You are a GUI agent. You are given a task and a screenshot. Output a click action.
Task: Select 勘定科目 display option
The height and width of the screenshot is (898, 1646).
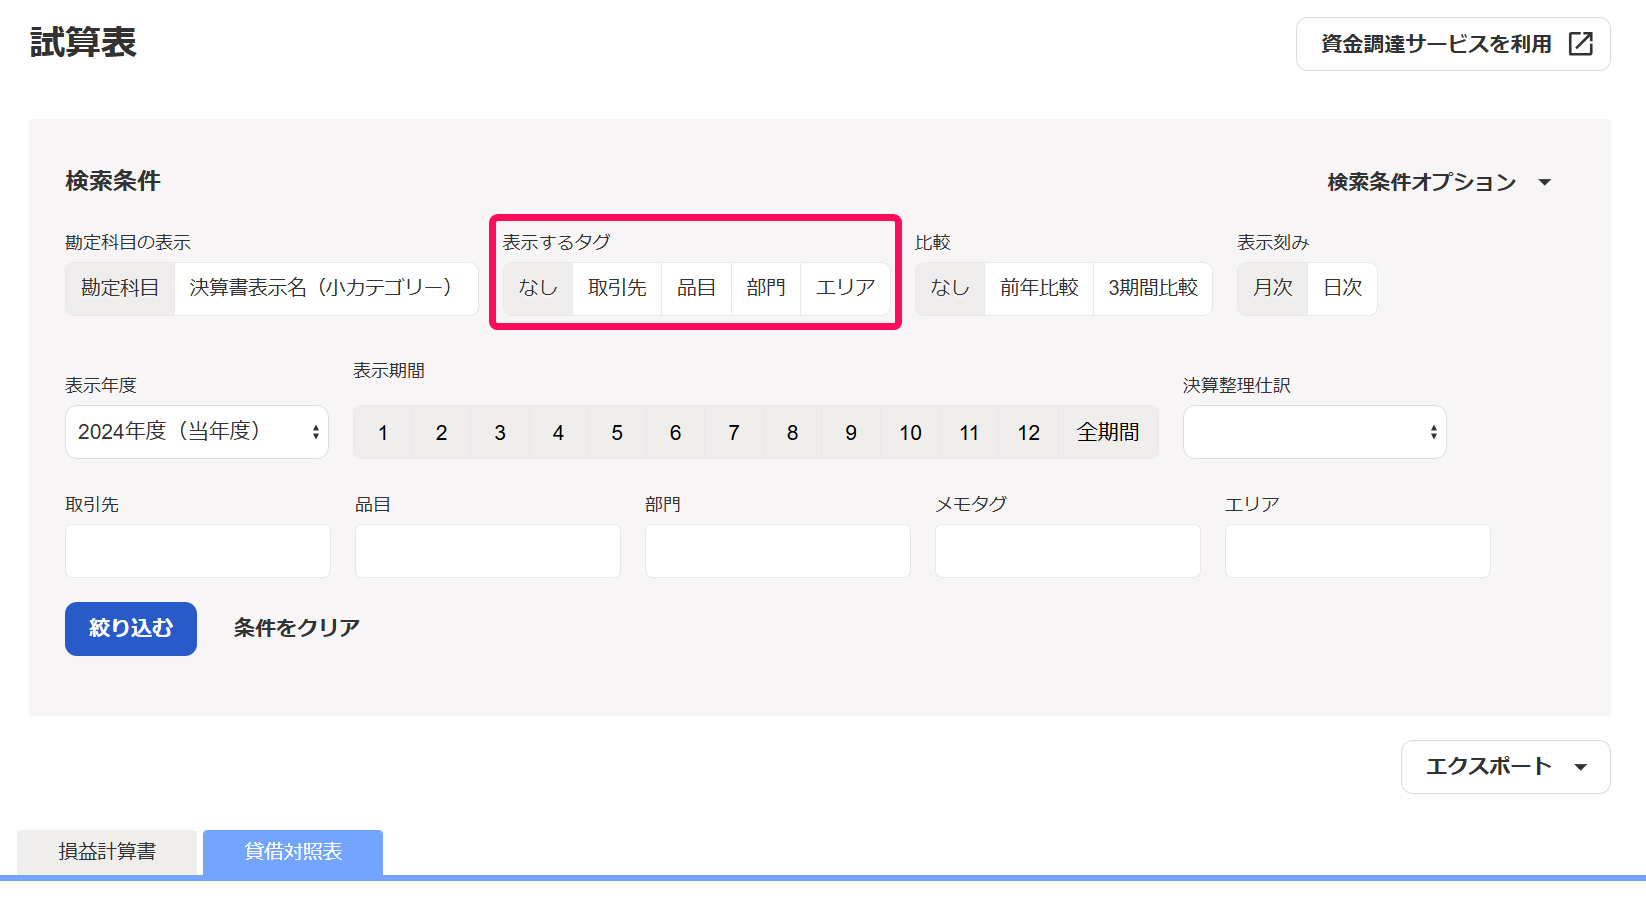coord(120,288)
